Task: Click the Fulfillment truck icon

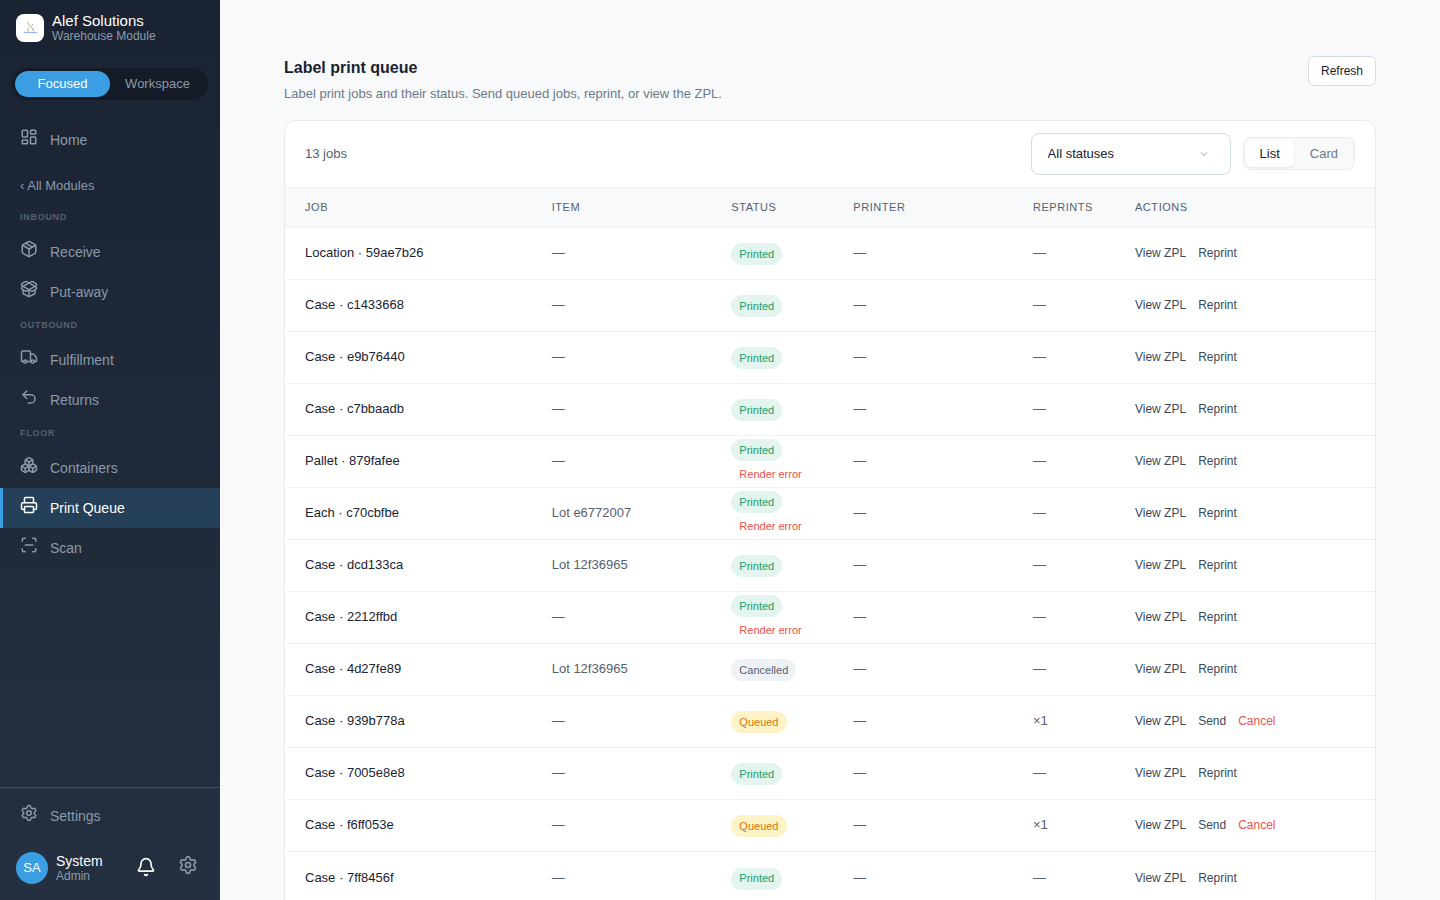Action: click(x=29, y=357)
